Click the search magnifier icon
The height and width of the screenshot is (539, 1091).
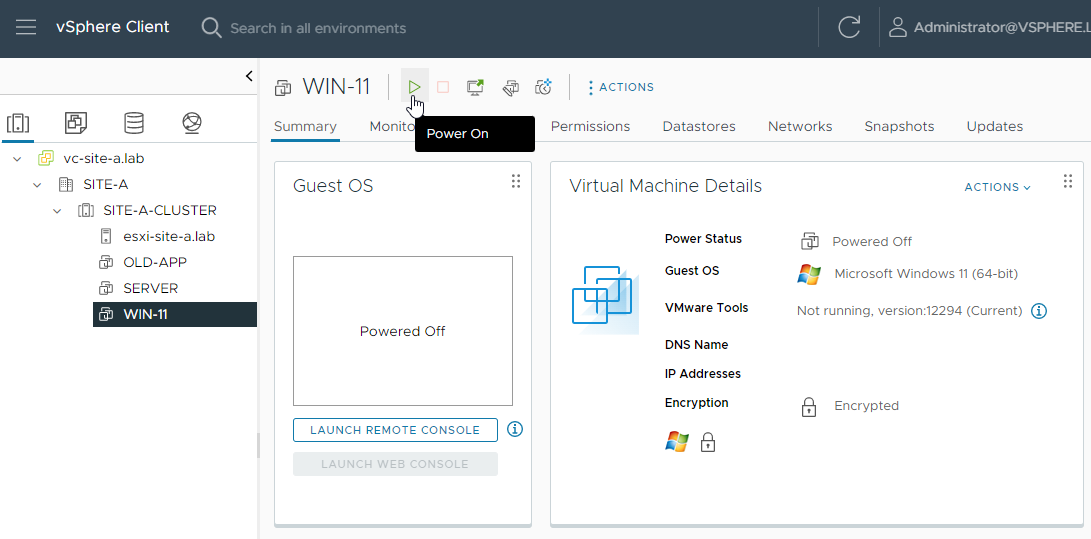(x=211, y=28)
